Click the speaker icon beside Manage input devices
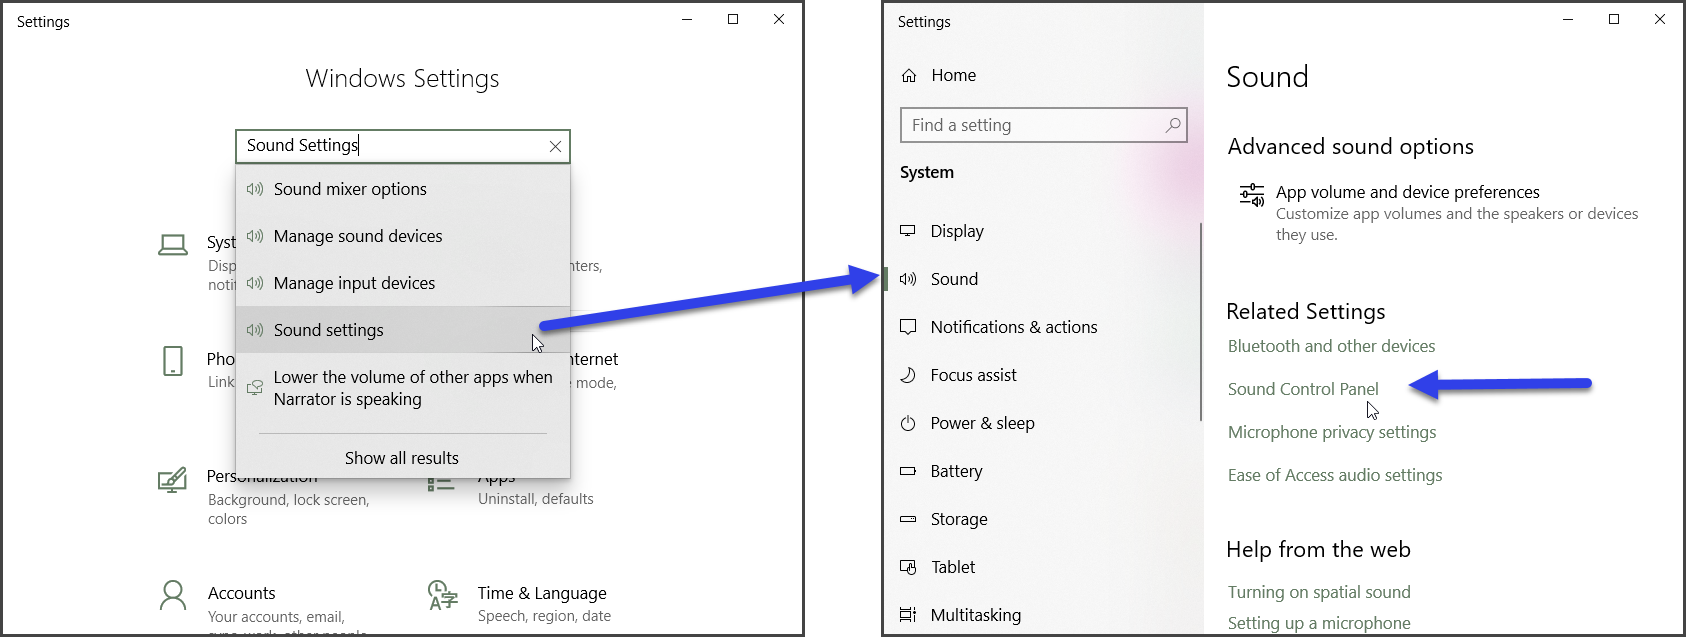 click(255, 283)
